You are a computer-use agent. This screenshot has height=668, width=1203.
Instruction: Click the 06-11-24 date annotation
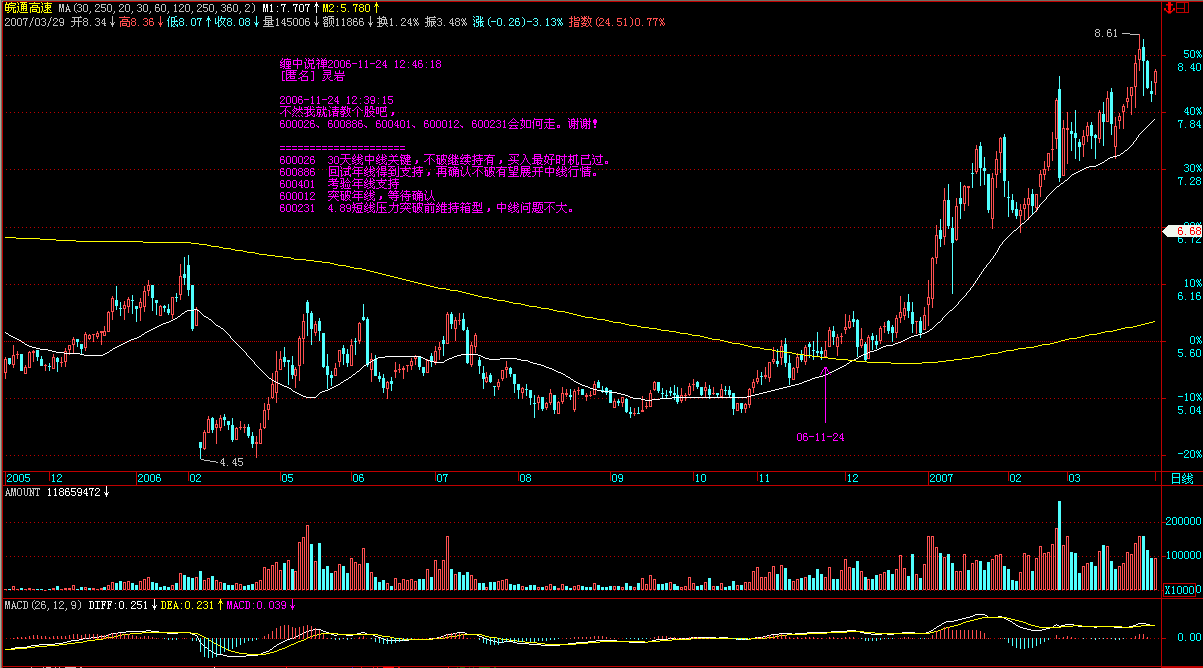(x=821, y=437)
